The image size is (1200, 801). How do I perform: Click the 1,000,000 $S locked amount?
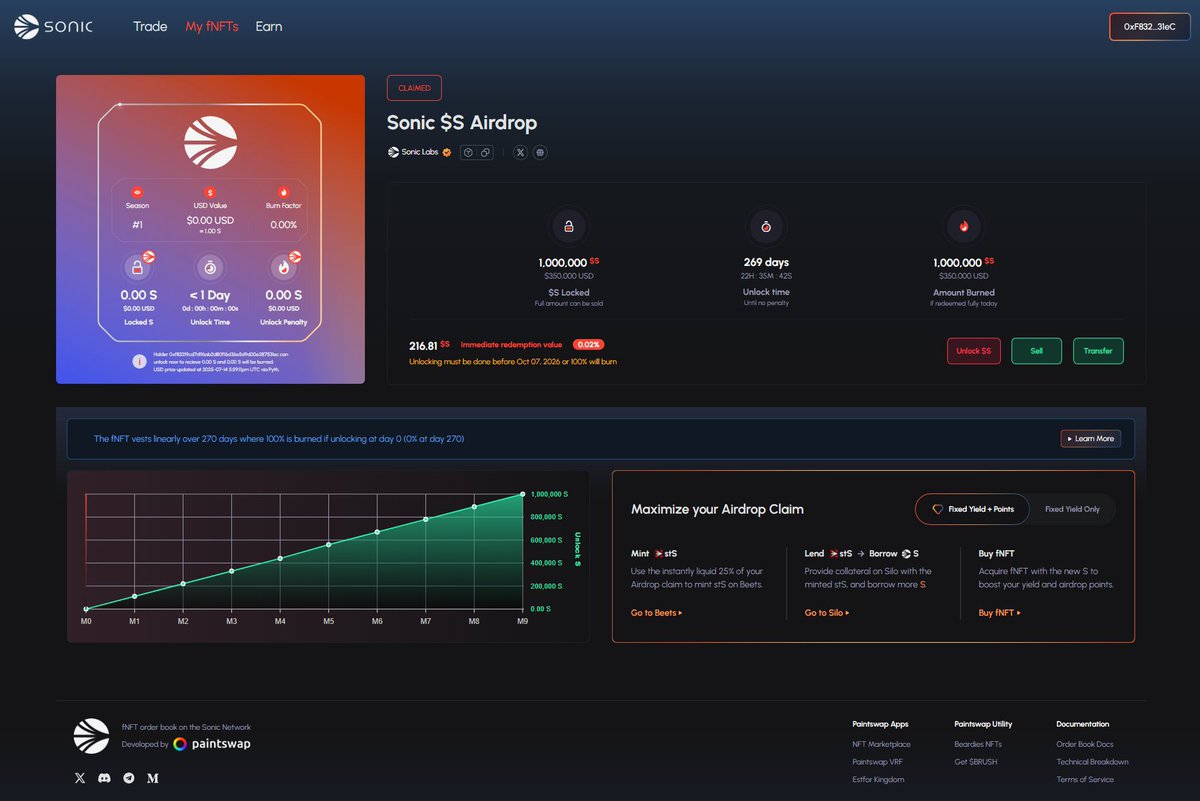(x=568, y=262)
